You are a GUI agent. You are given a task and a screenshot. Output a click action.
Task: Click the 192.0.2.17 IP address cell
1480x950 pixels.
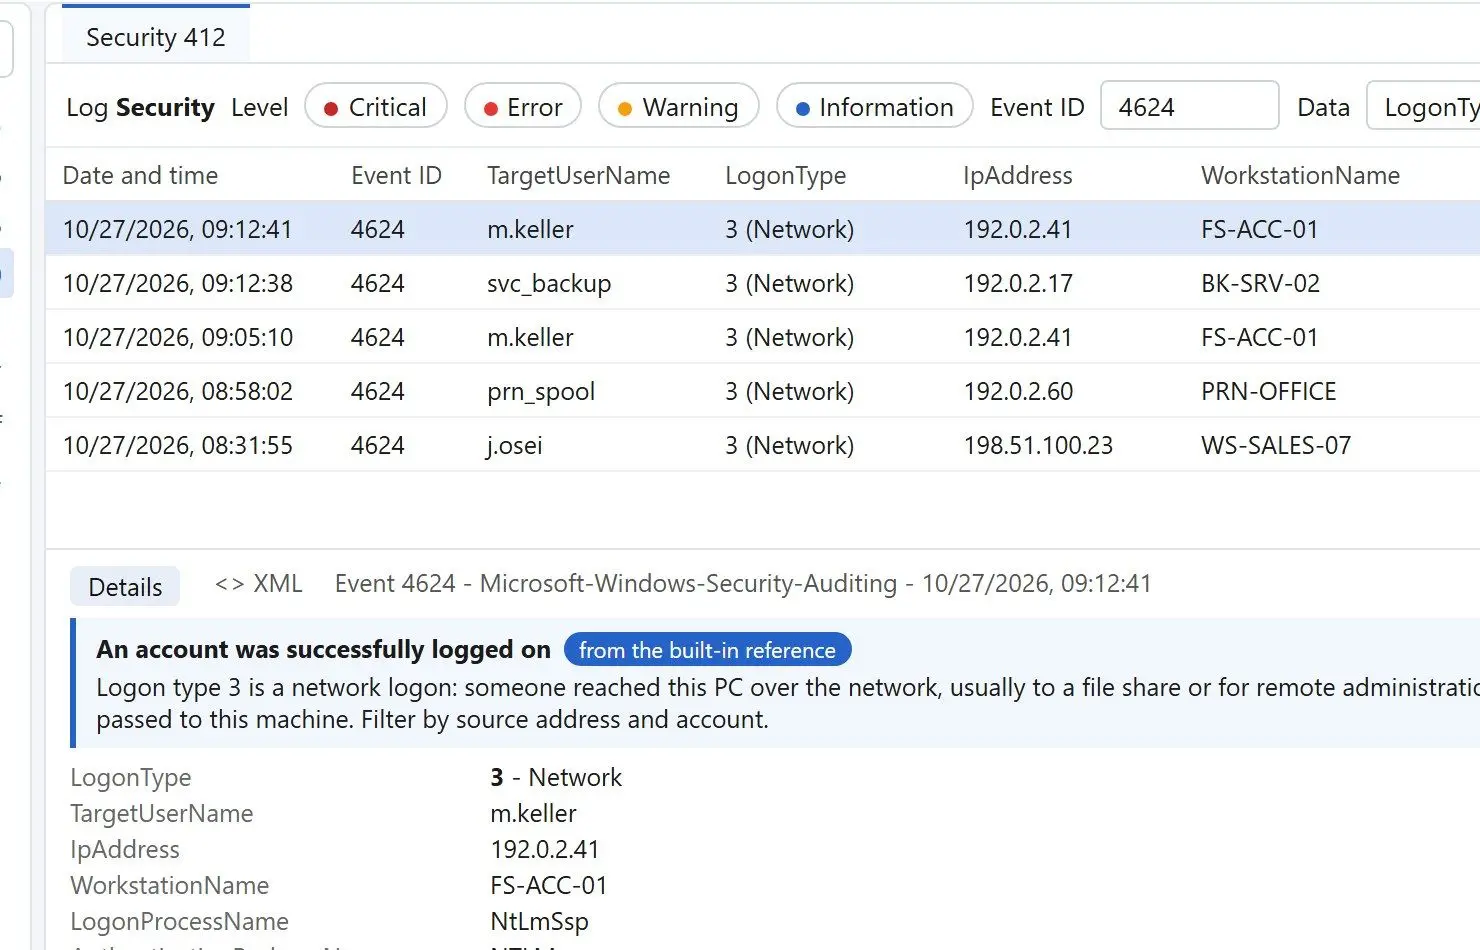(1018, 283)
